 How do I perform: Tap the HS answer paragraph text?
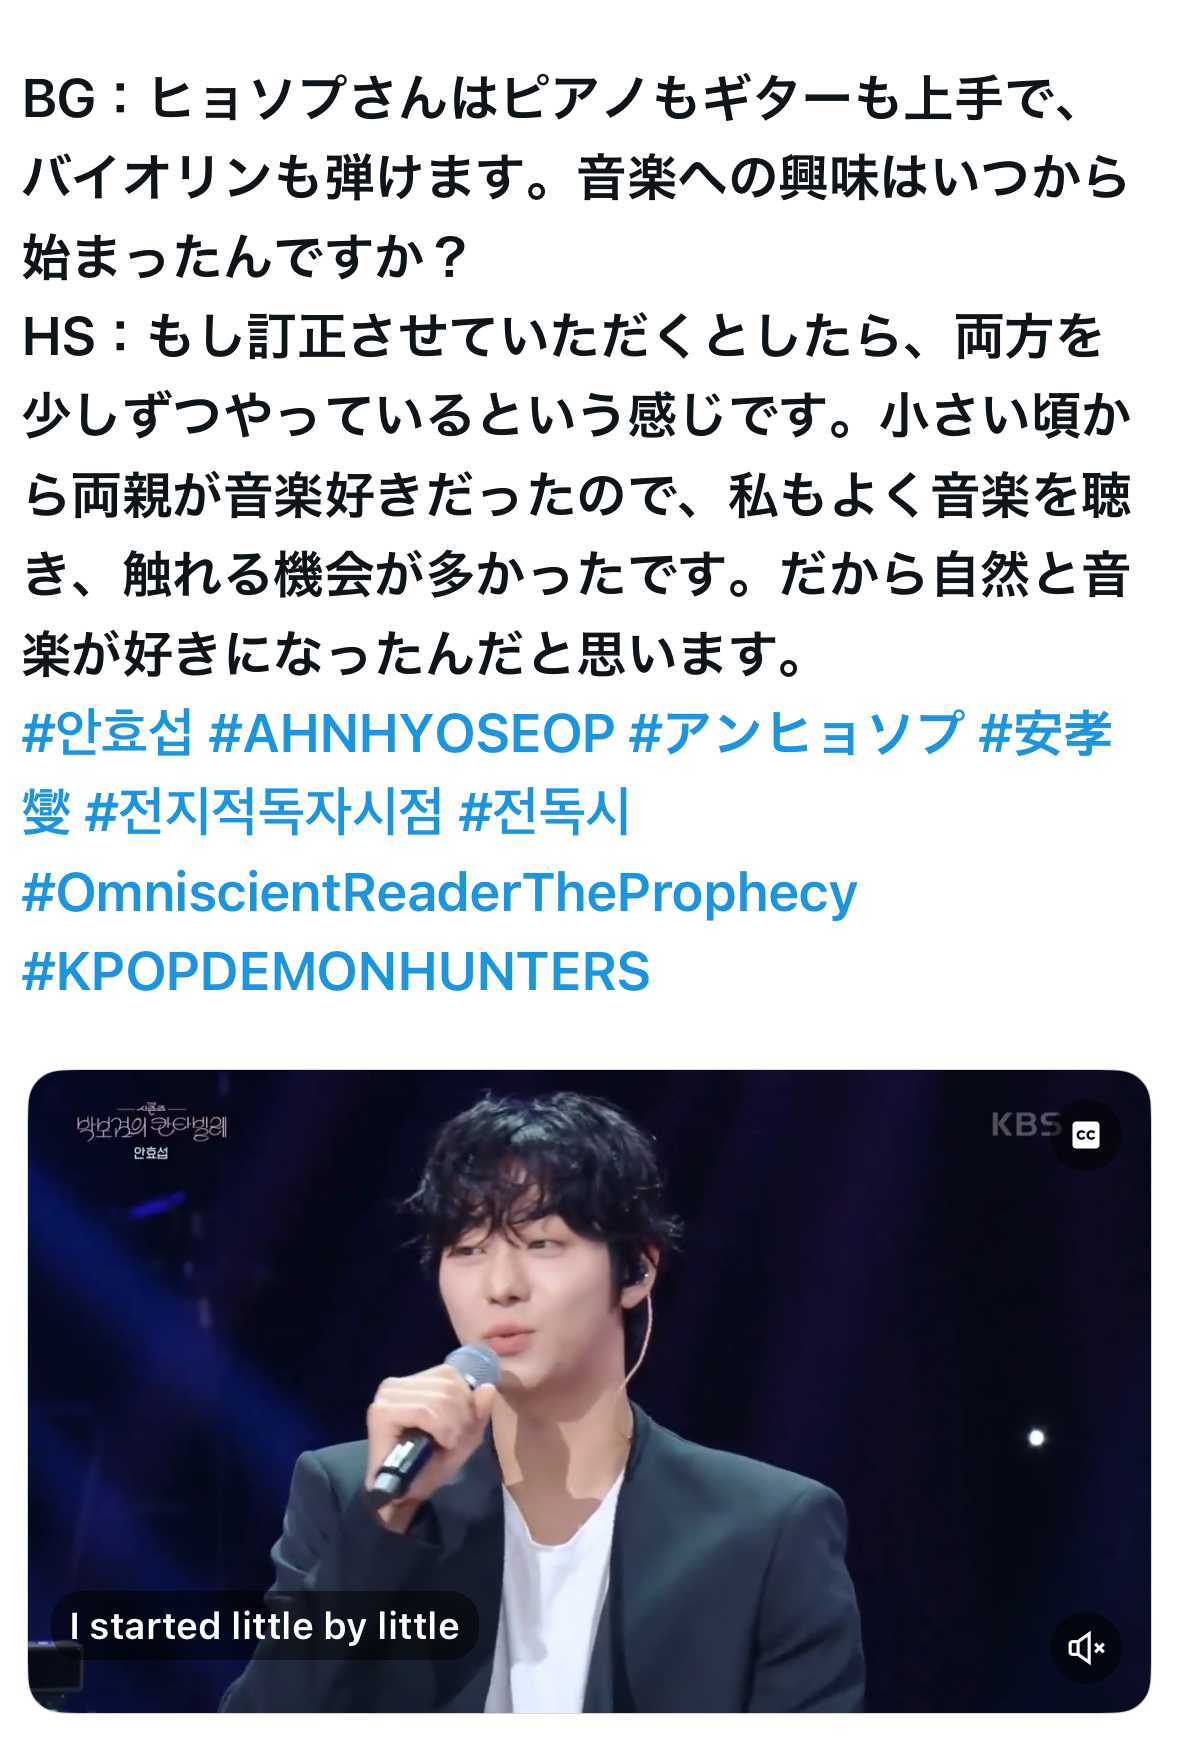pos(577,495)
